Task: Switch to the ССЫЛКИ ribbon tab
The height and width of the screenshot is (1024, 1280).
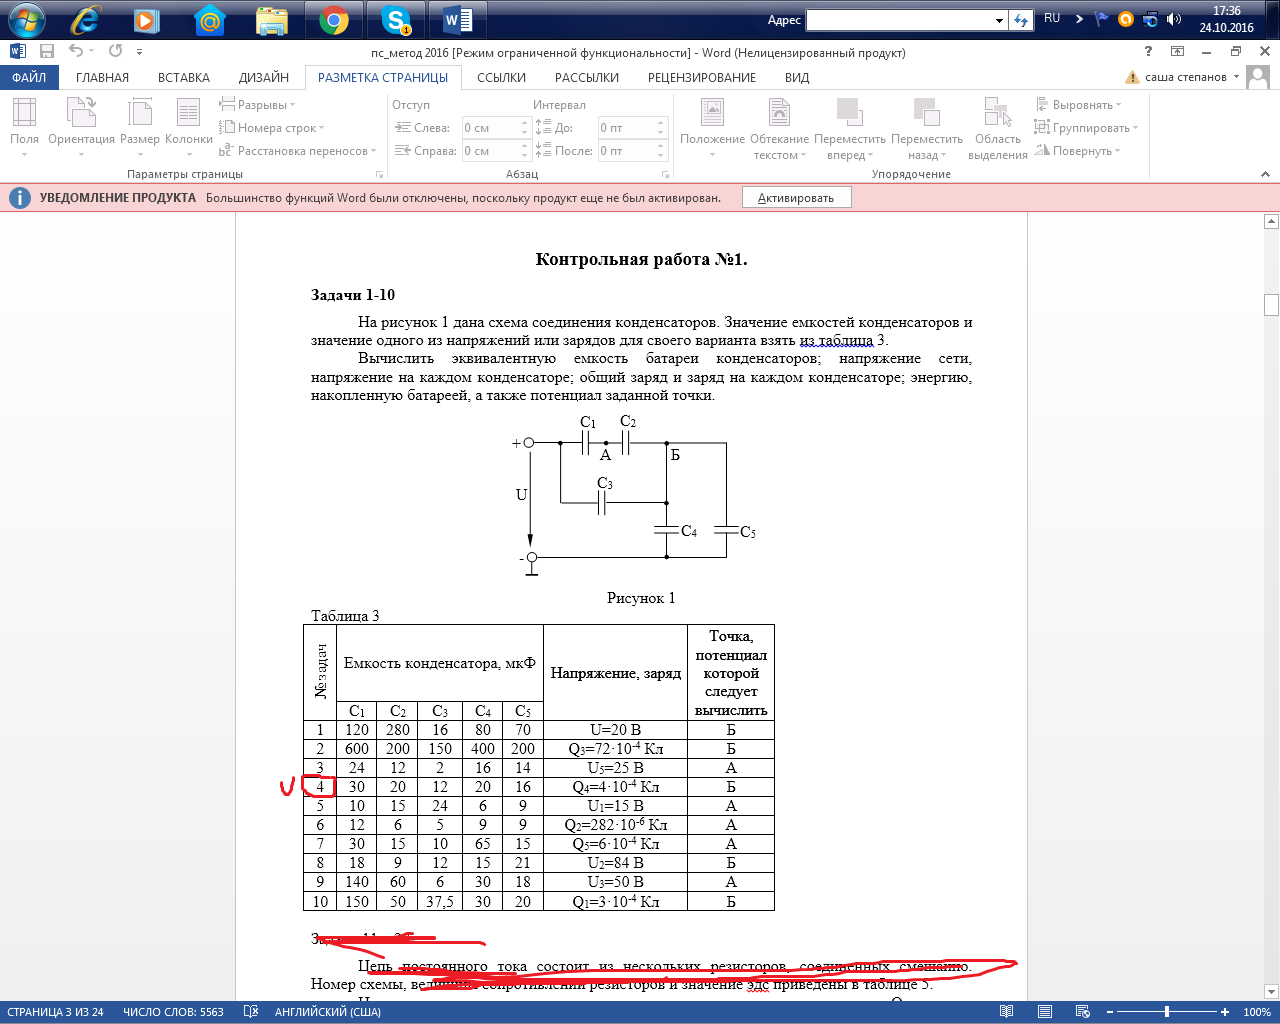Action: tap(501, 77)
